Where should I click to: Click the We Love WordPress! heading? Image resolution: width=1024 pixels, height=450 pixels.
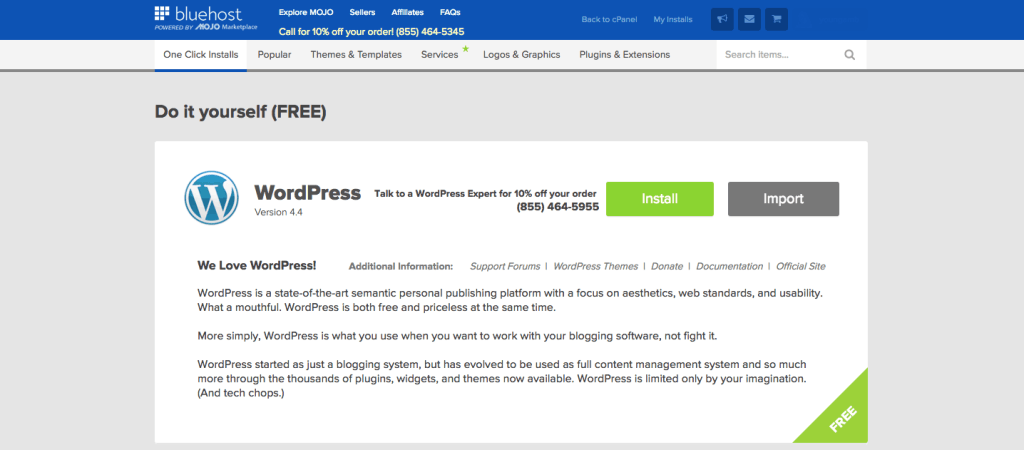tap(257, 266)
